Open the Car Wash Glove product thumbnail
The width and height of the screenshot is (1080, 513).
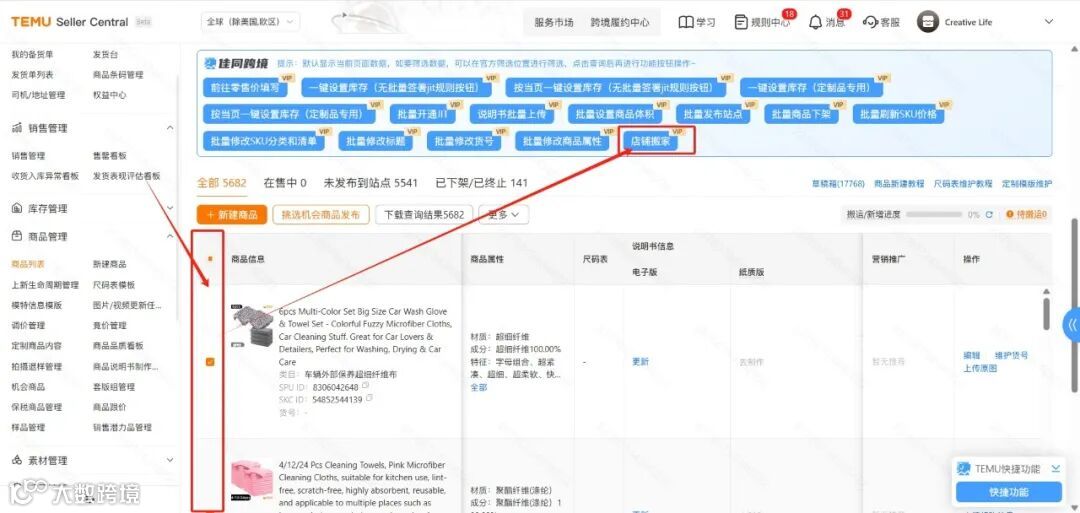pyautogui.click(x=252, y=324)
